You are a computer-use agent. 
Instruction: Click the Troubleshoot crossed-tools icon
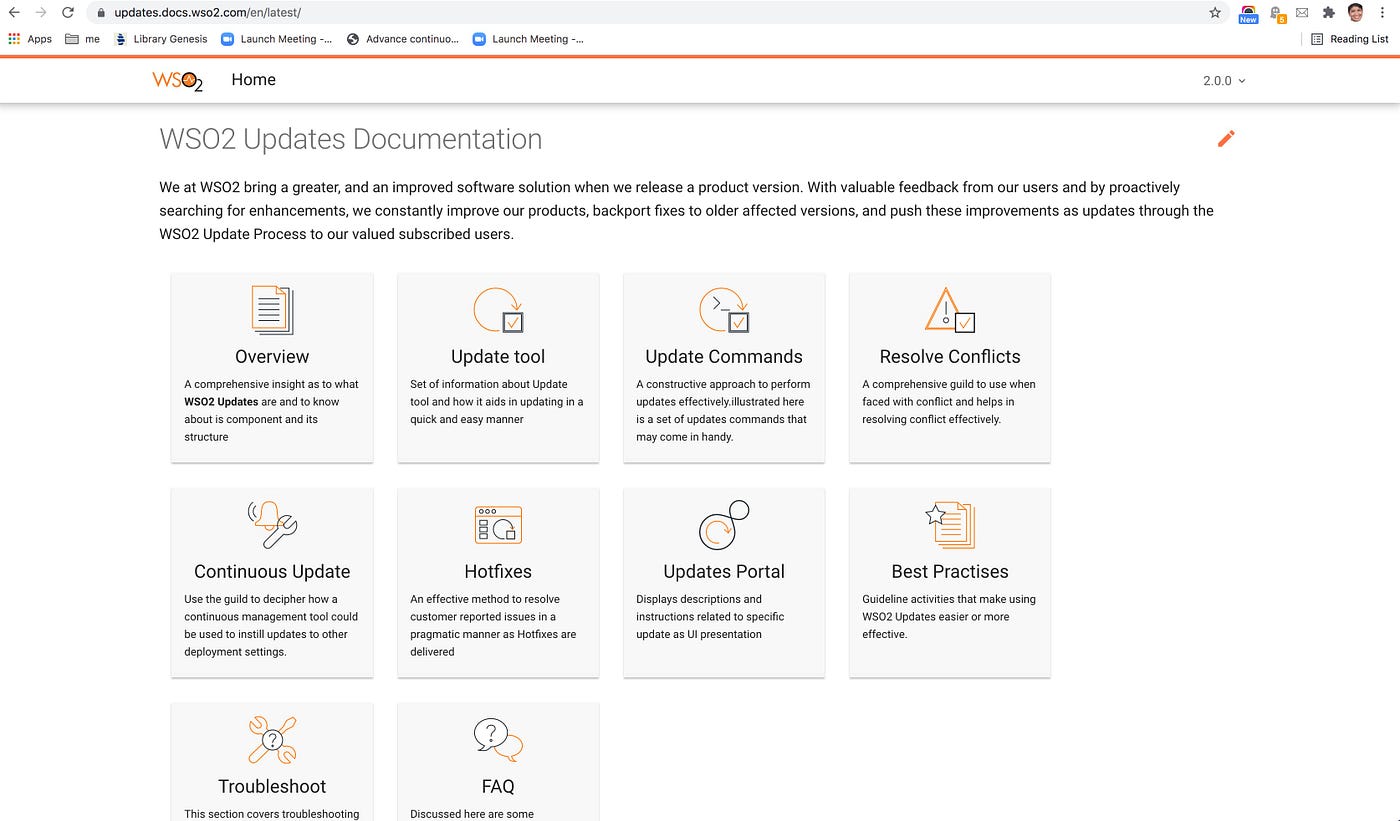(x=272, y=740)
